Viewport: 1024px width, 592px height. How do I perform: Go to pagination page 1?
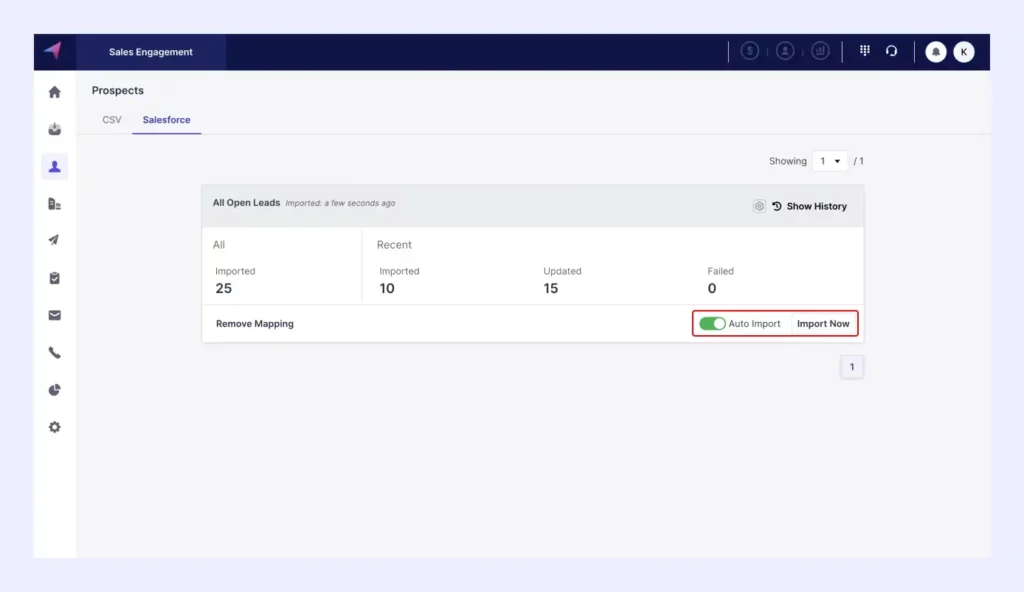(x=852, y=367)
